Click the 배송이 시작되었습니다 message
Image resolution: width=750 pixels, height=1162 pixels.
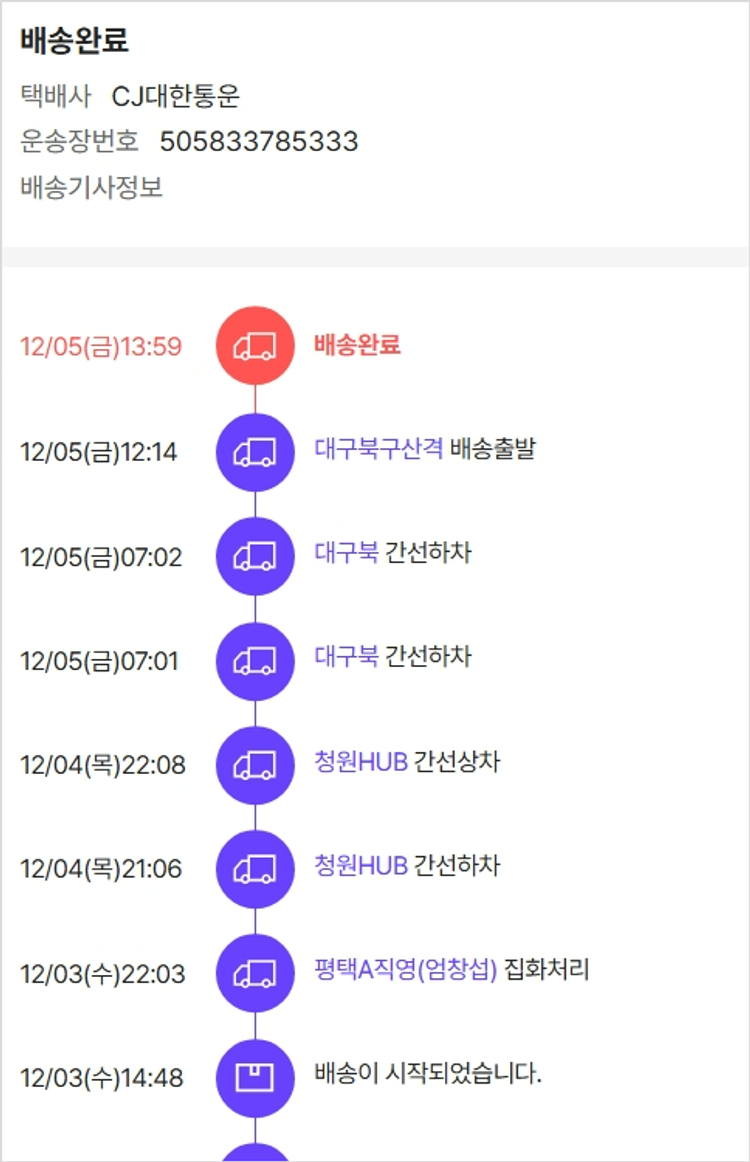coord(427,1074)
